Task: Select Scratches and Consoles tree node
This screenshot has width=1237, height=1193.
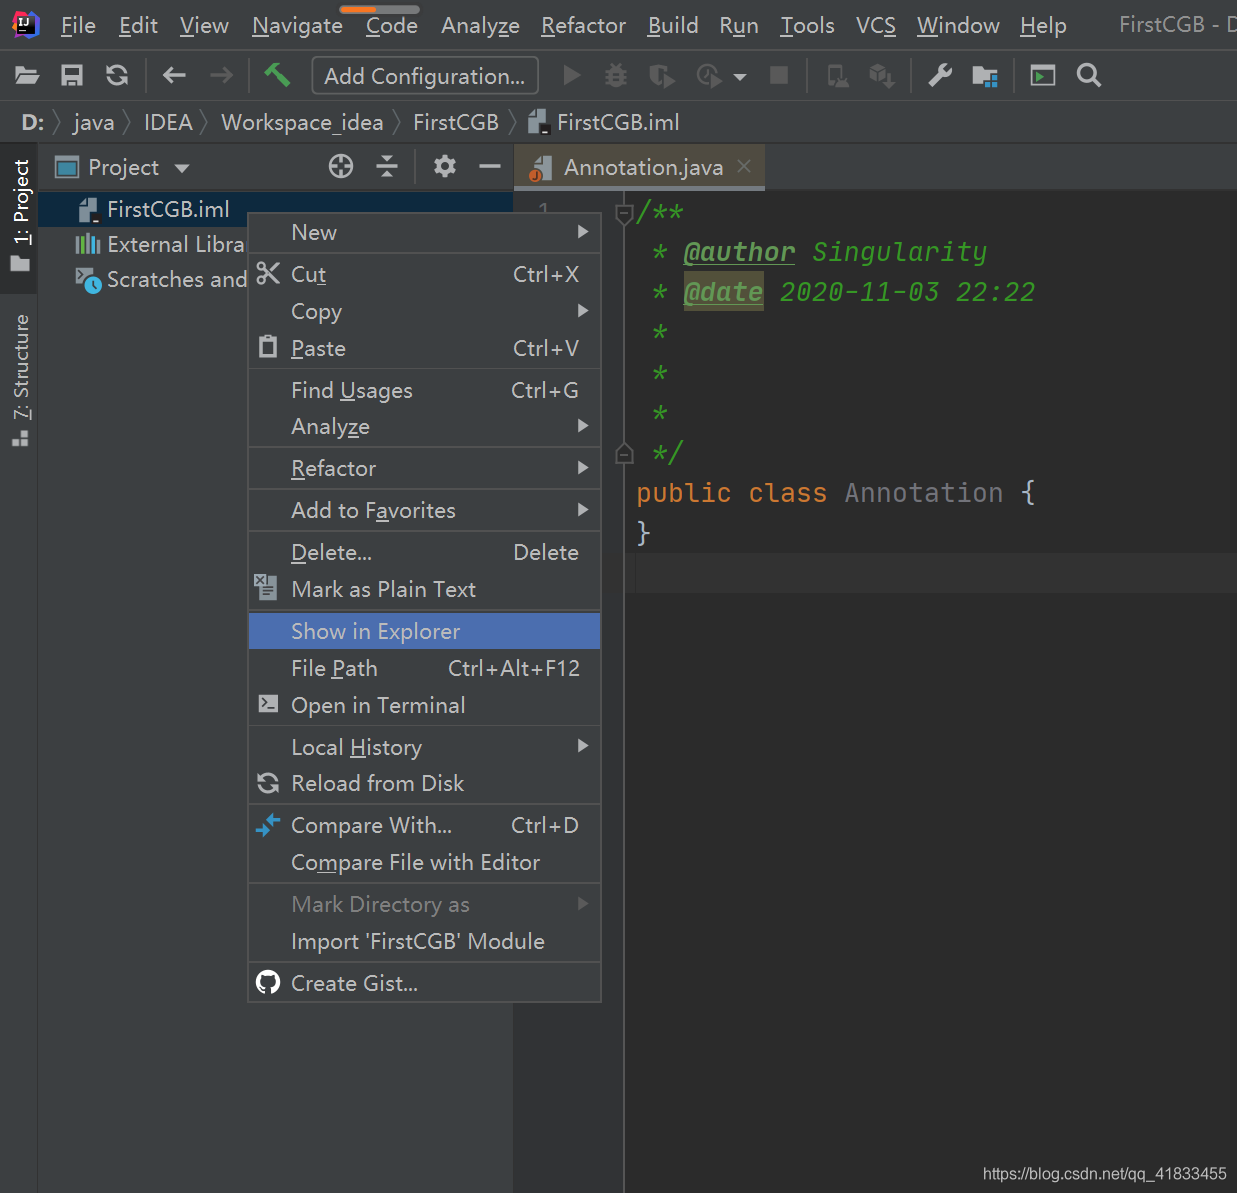Action: pos(160,279)
